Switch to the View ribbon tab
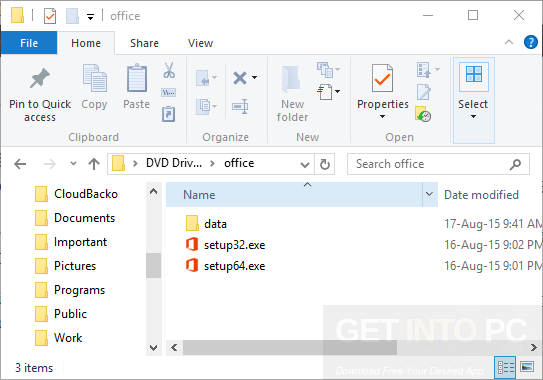The height and width of the screenshot is (380, 543). click(200, 43)
